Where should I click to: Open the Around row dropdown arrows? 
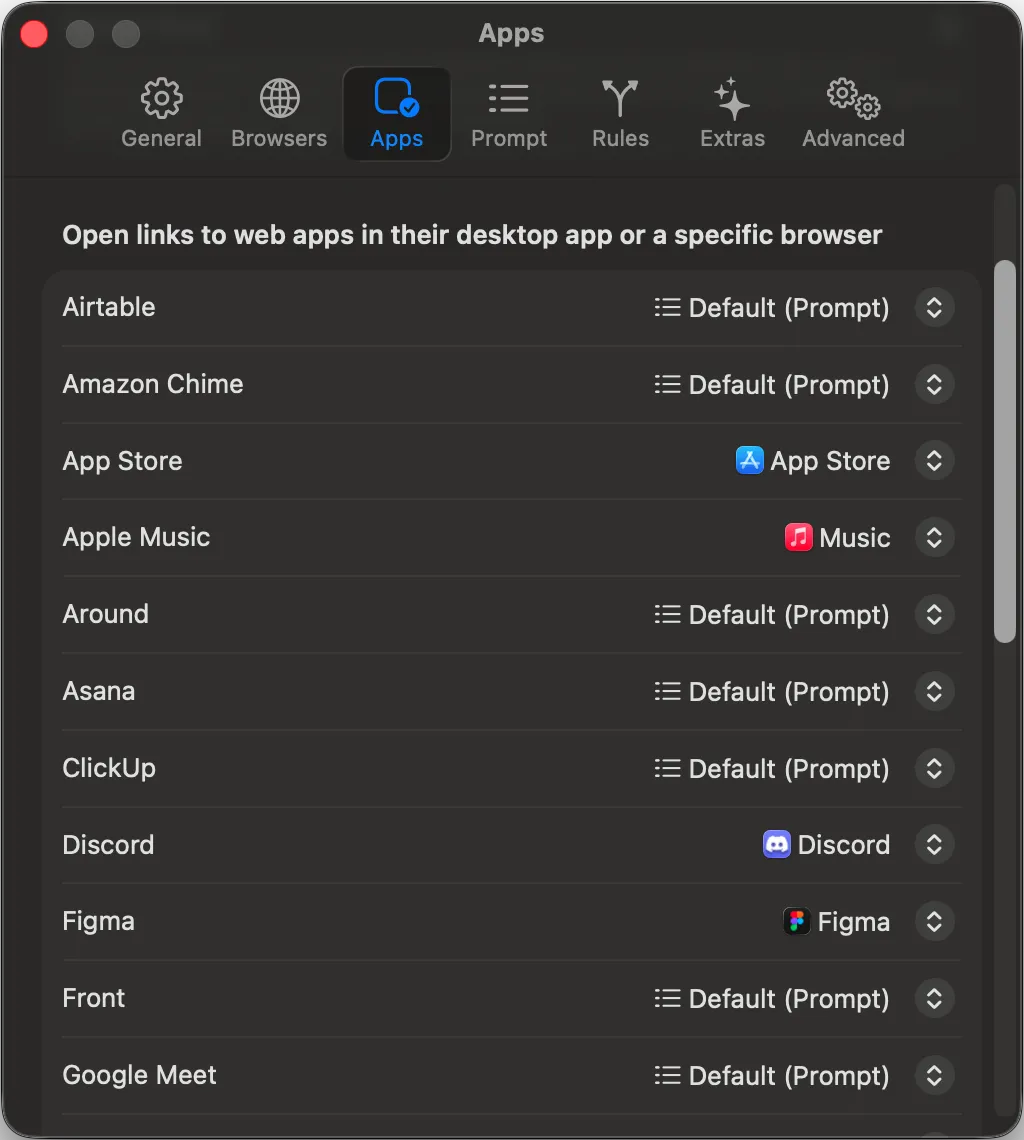(x=935, y=614)
